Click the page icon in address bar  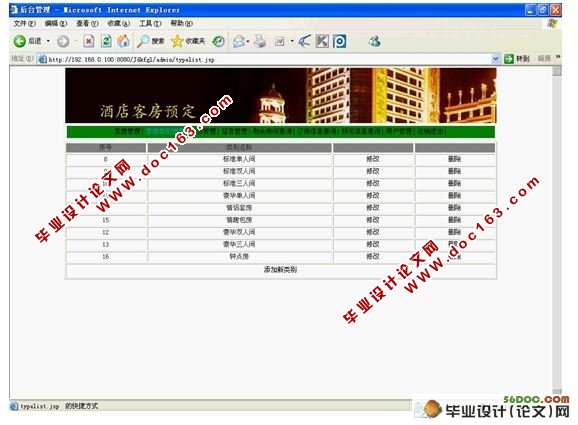[42, 59]
